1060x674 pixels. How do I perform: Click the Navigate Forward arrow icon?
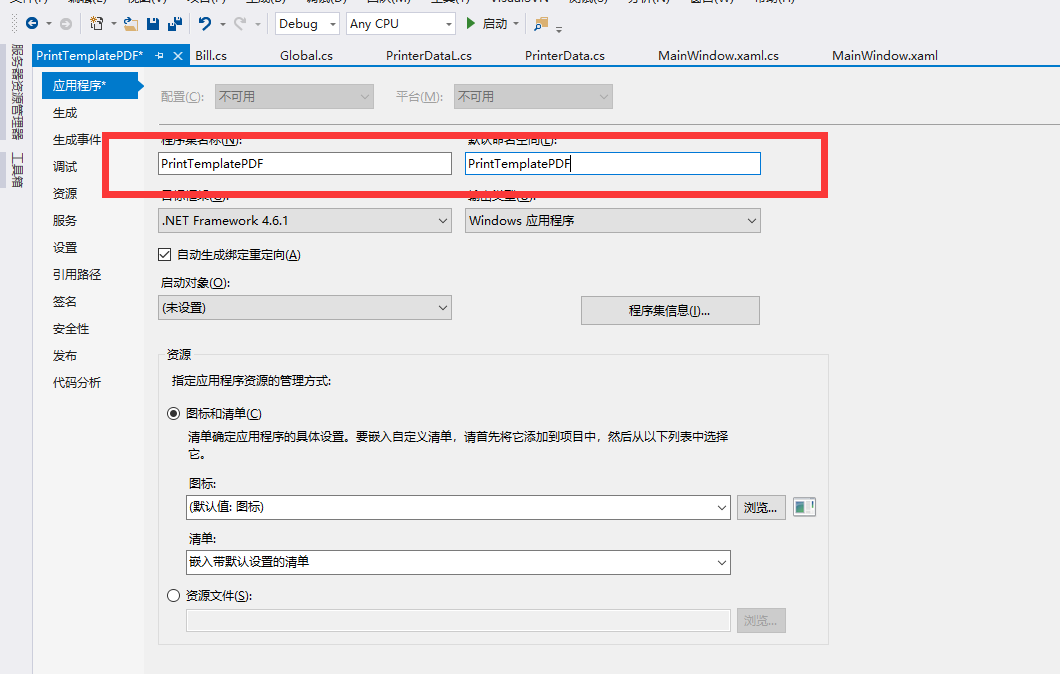point(66,24)
